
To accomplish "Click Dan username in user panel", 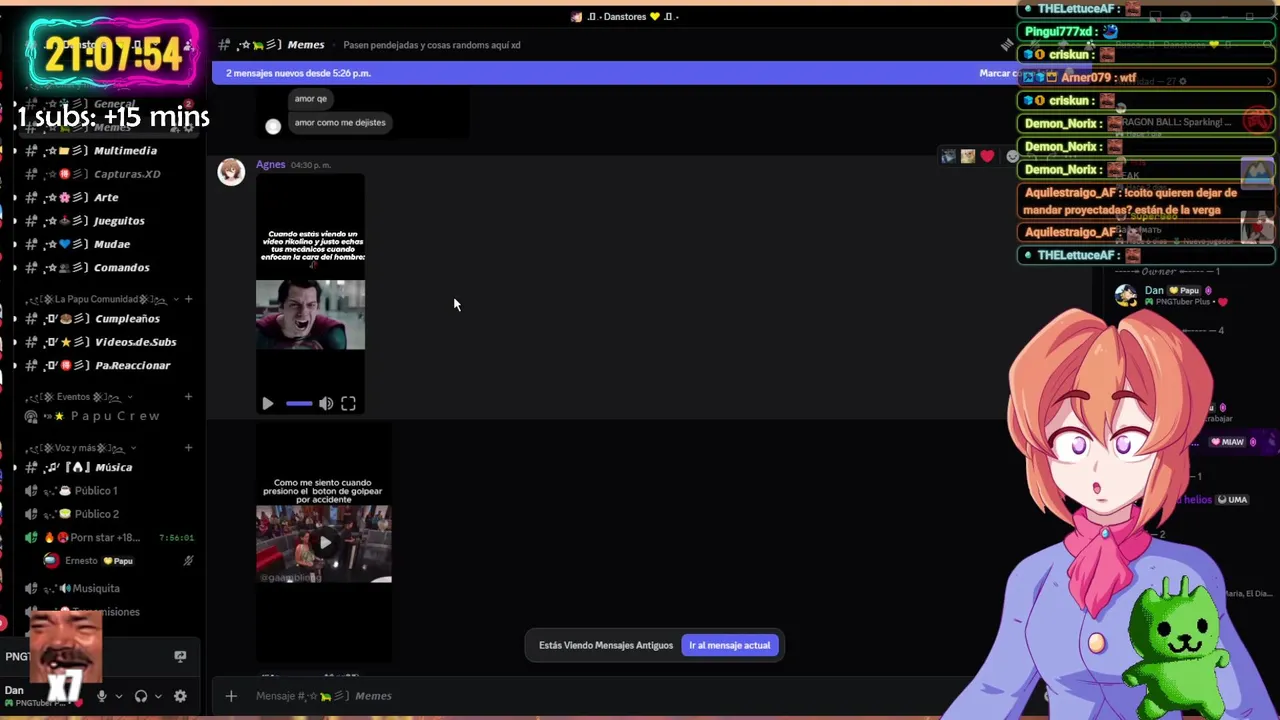I will tap(14, 690).
